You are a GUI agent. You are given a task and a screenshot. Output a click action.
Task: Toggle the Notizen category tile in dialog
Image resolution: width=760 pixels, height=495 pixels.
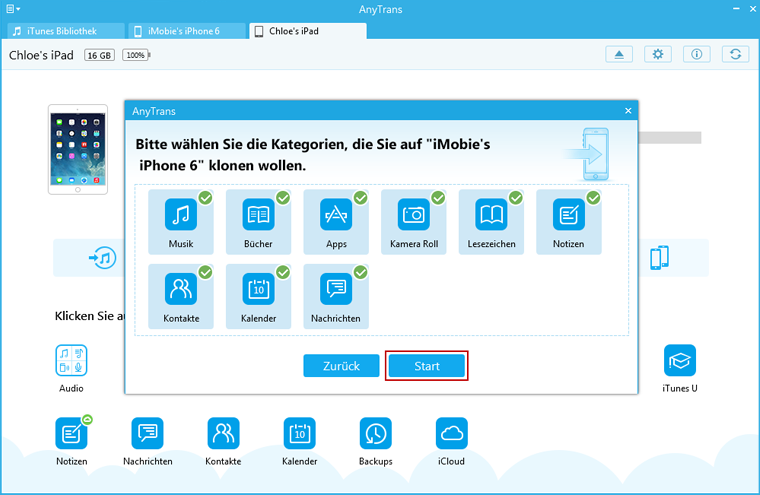point(569,222)
